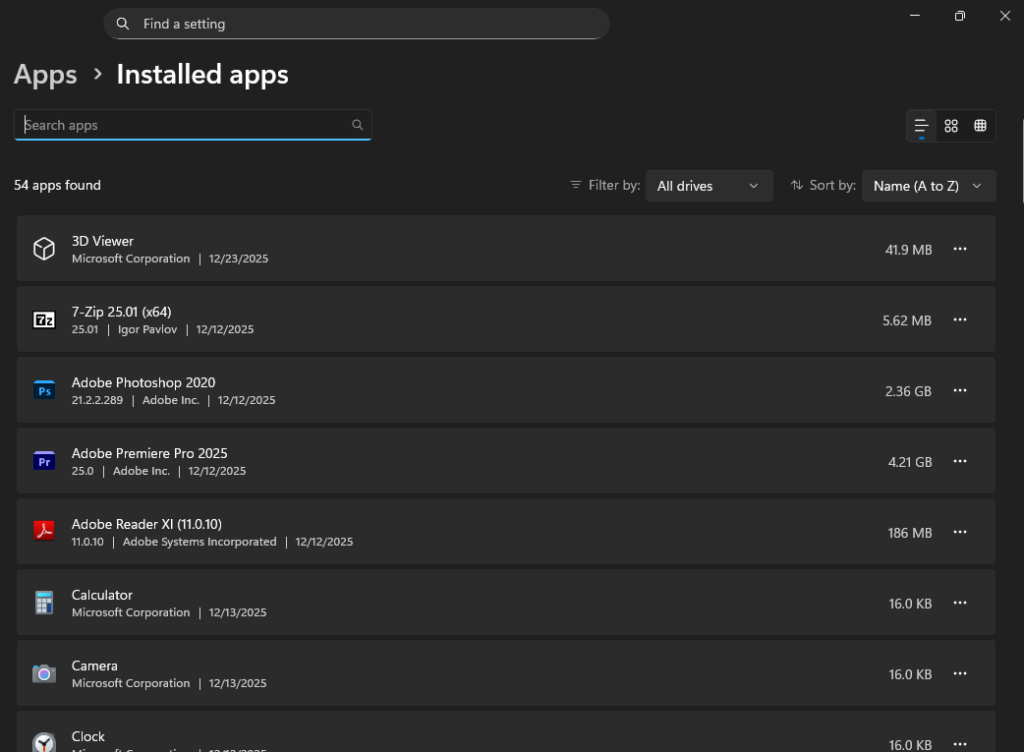Open the All drives filter dropdown
Viewport: 1024px width, 752px height.
click(x=709, y=185)
